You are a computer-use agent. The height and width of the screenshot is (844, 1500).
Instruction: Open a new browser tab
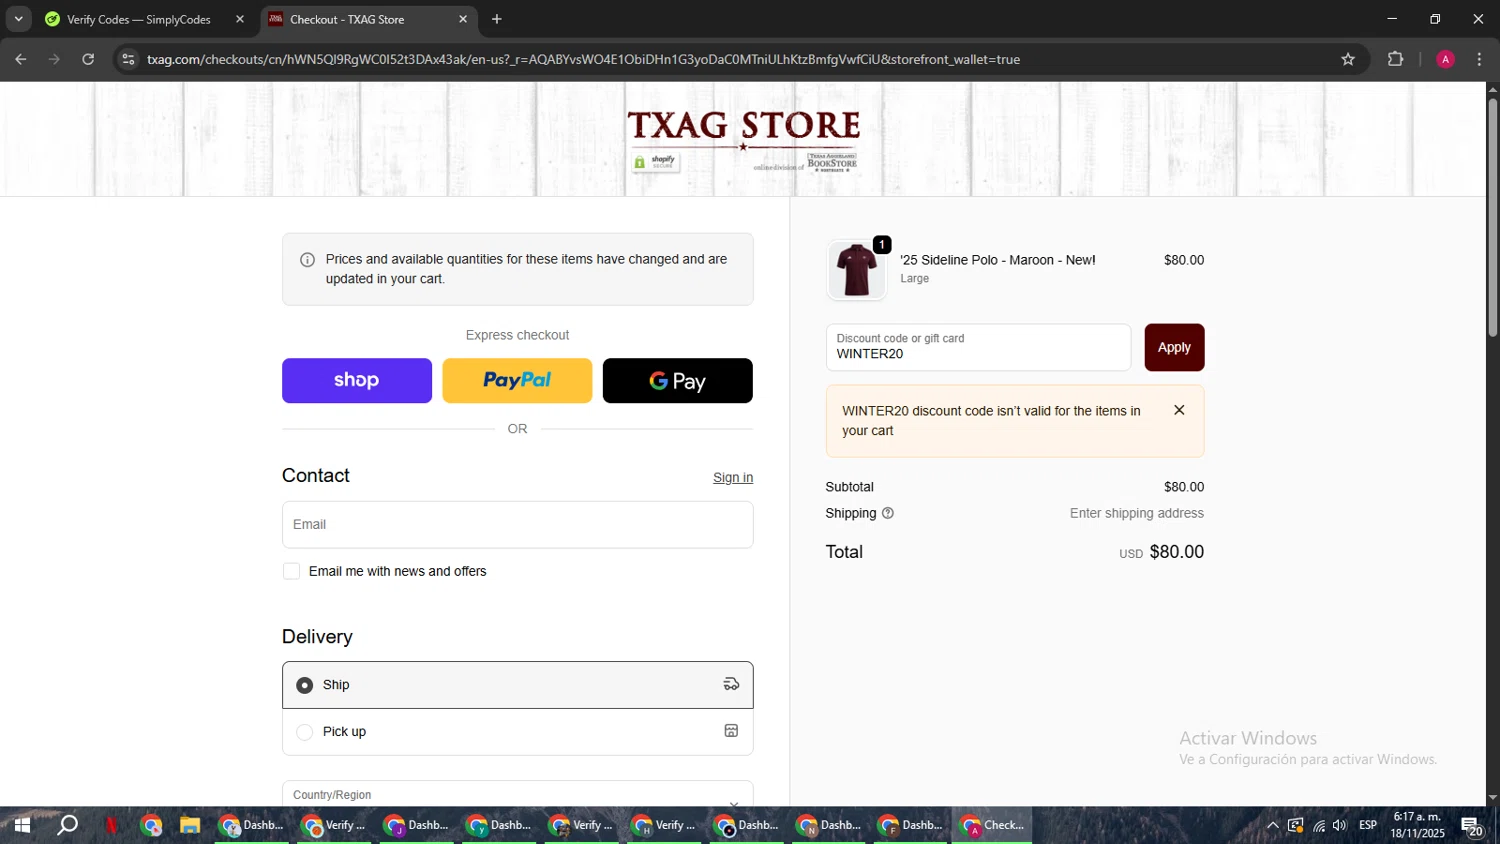(497, 19)
